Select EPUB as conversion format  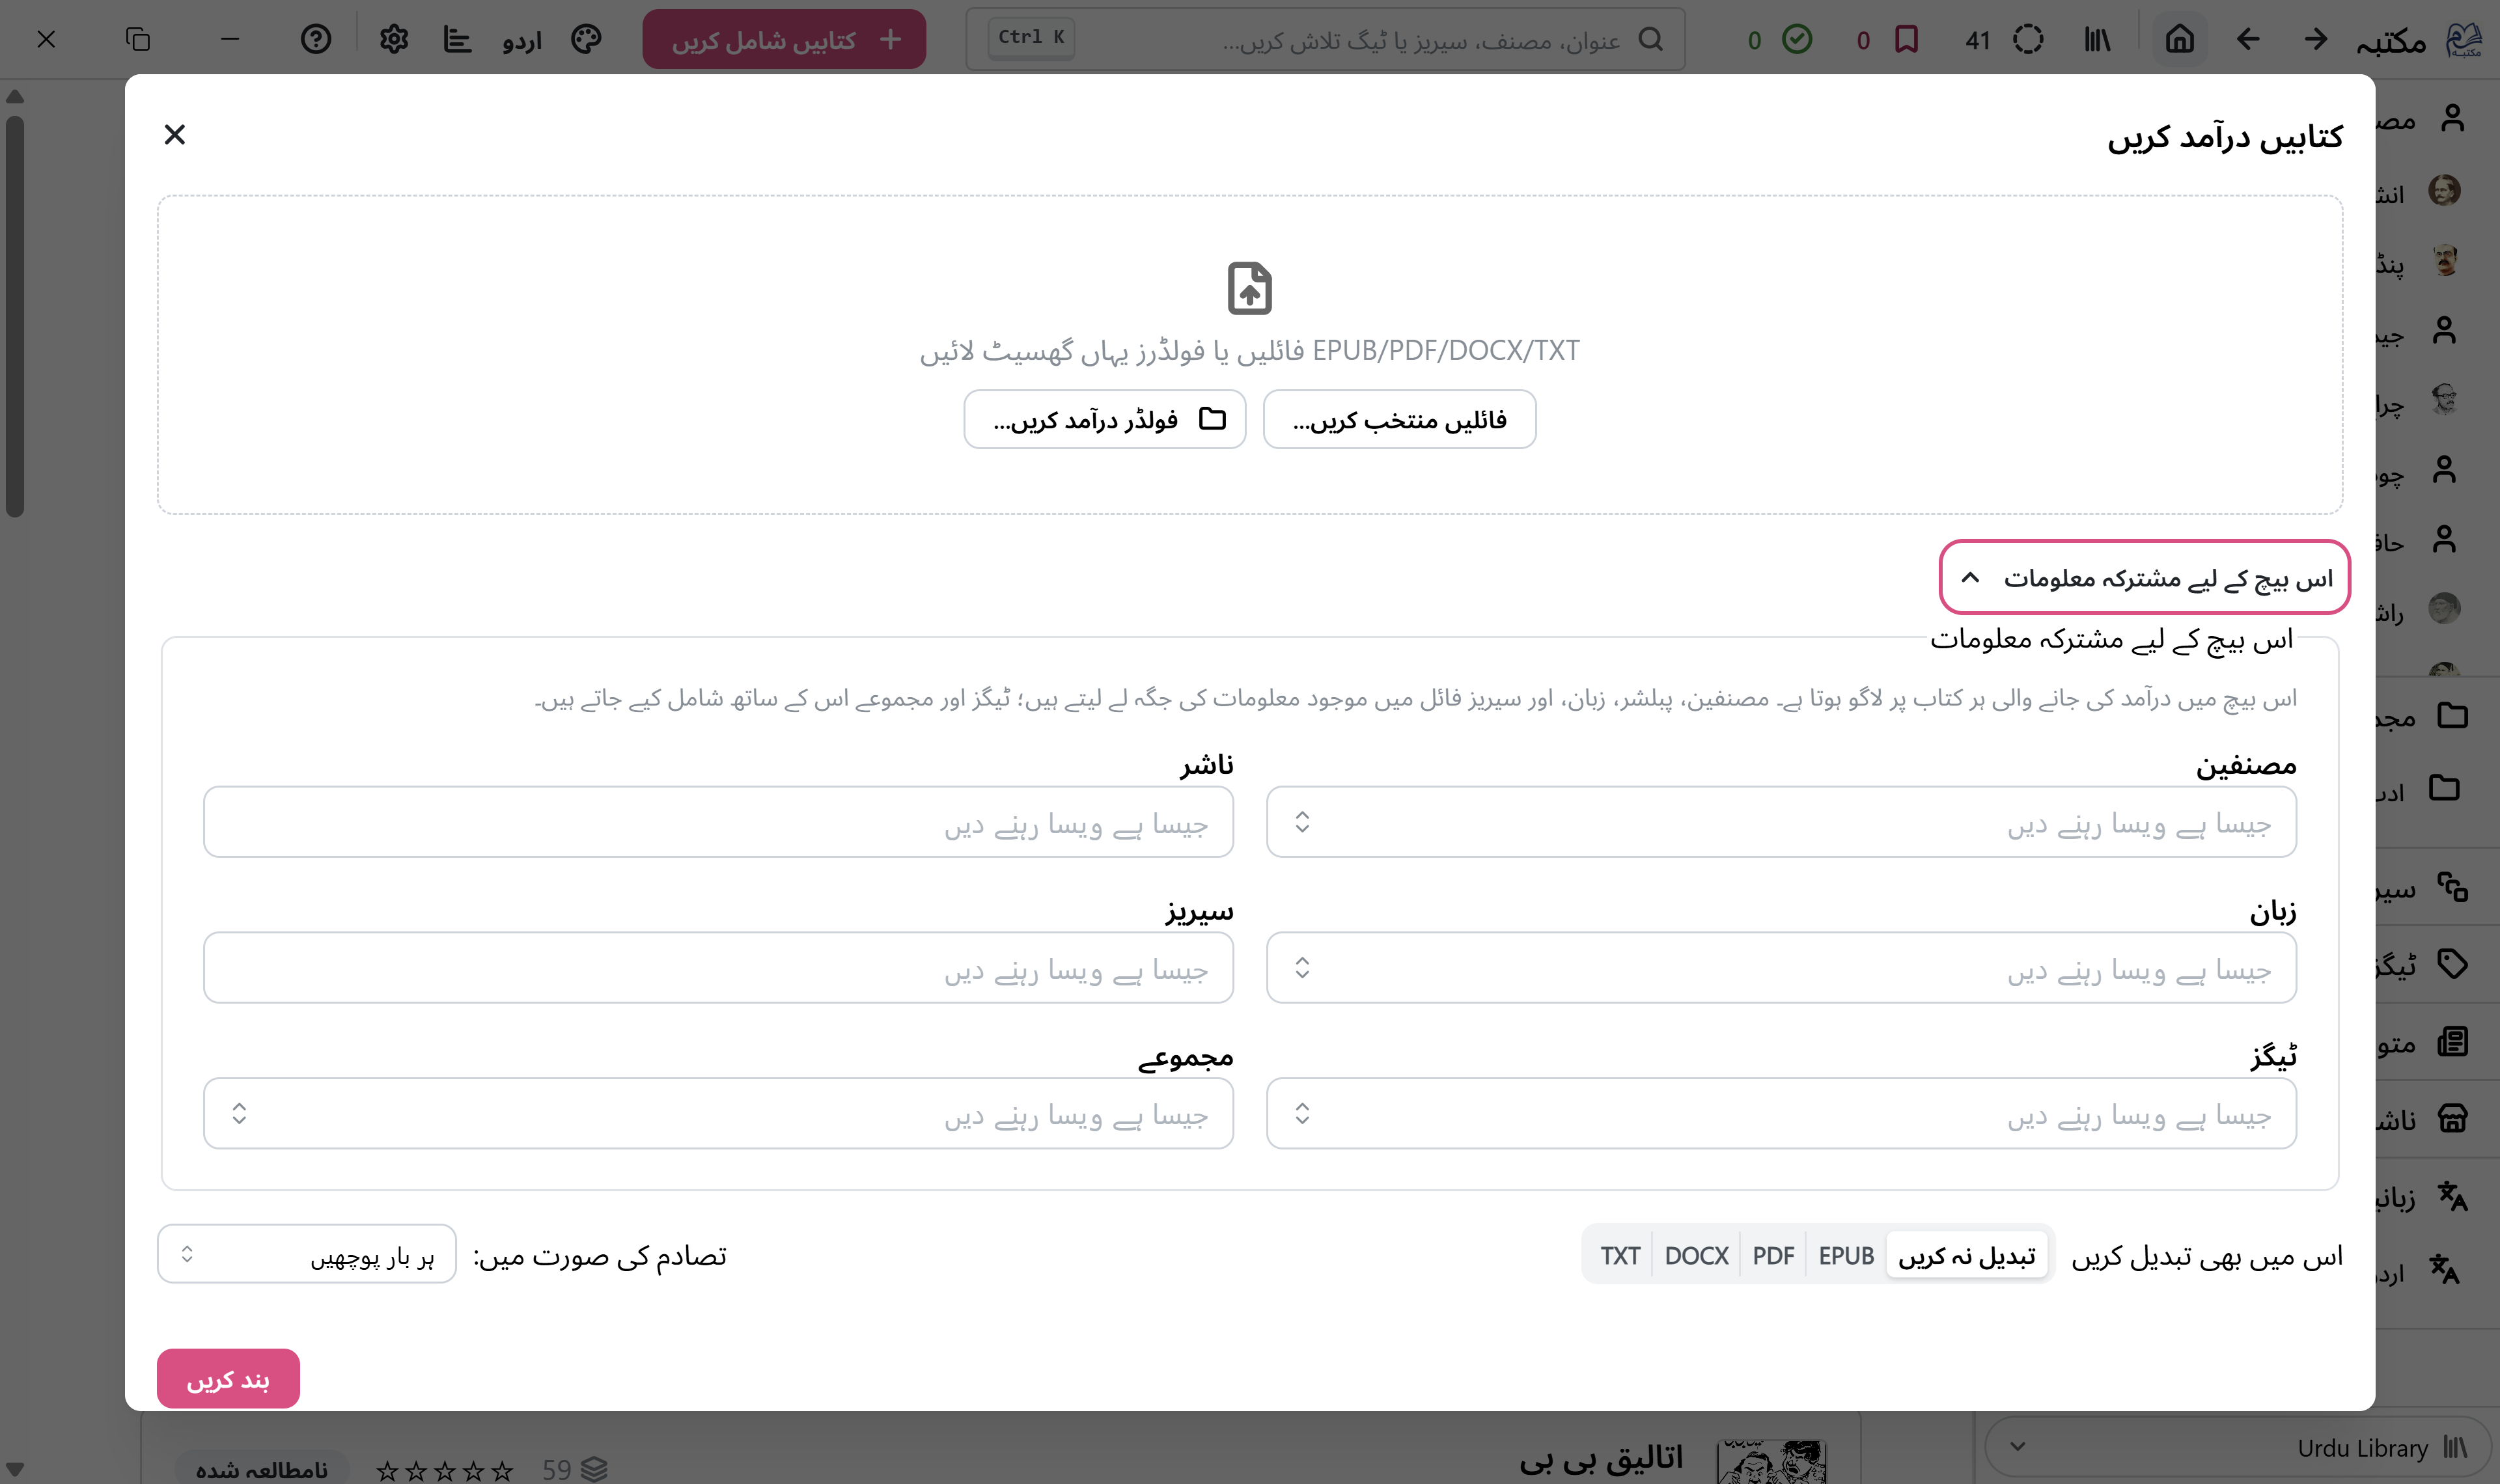click(x=1846, y=1255)
